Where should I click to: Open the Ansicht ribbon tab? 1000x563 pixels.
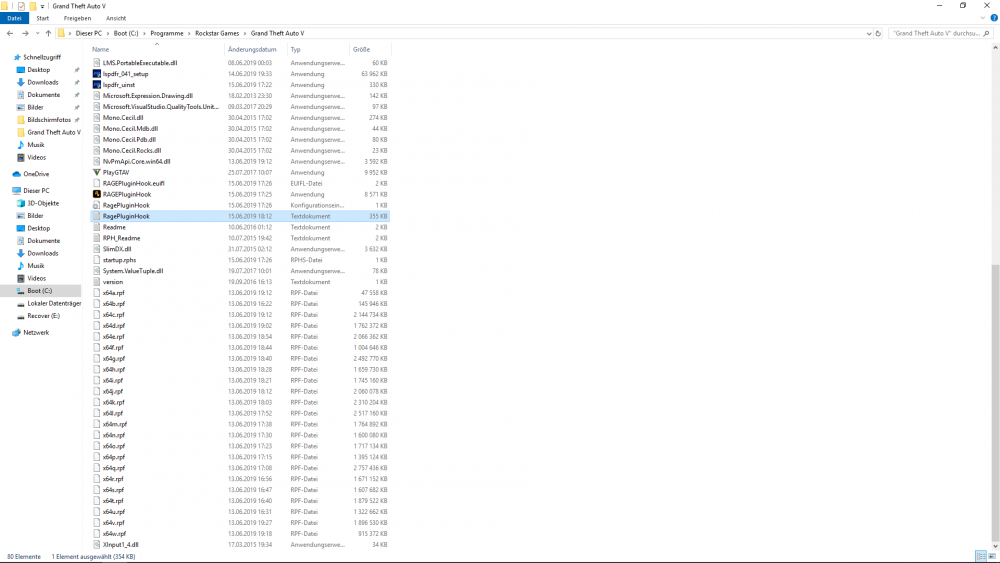pos(116,18)
